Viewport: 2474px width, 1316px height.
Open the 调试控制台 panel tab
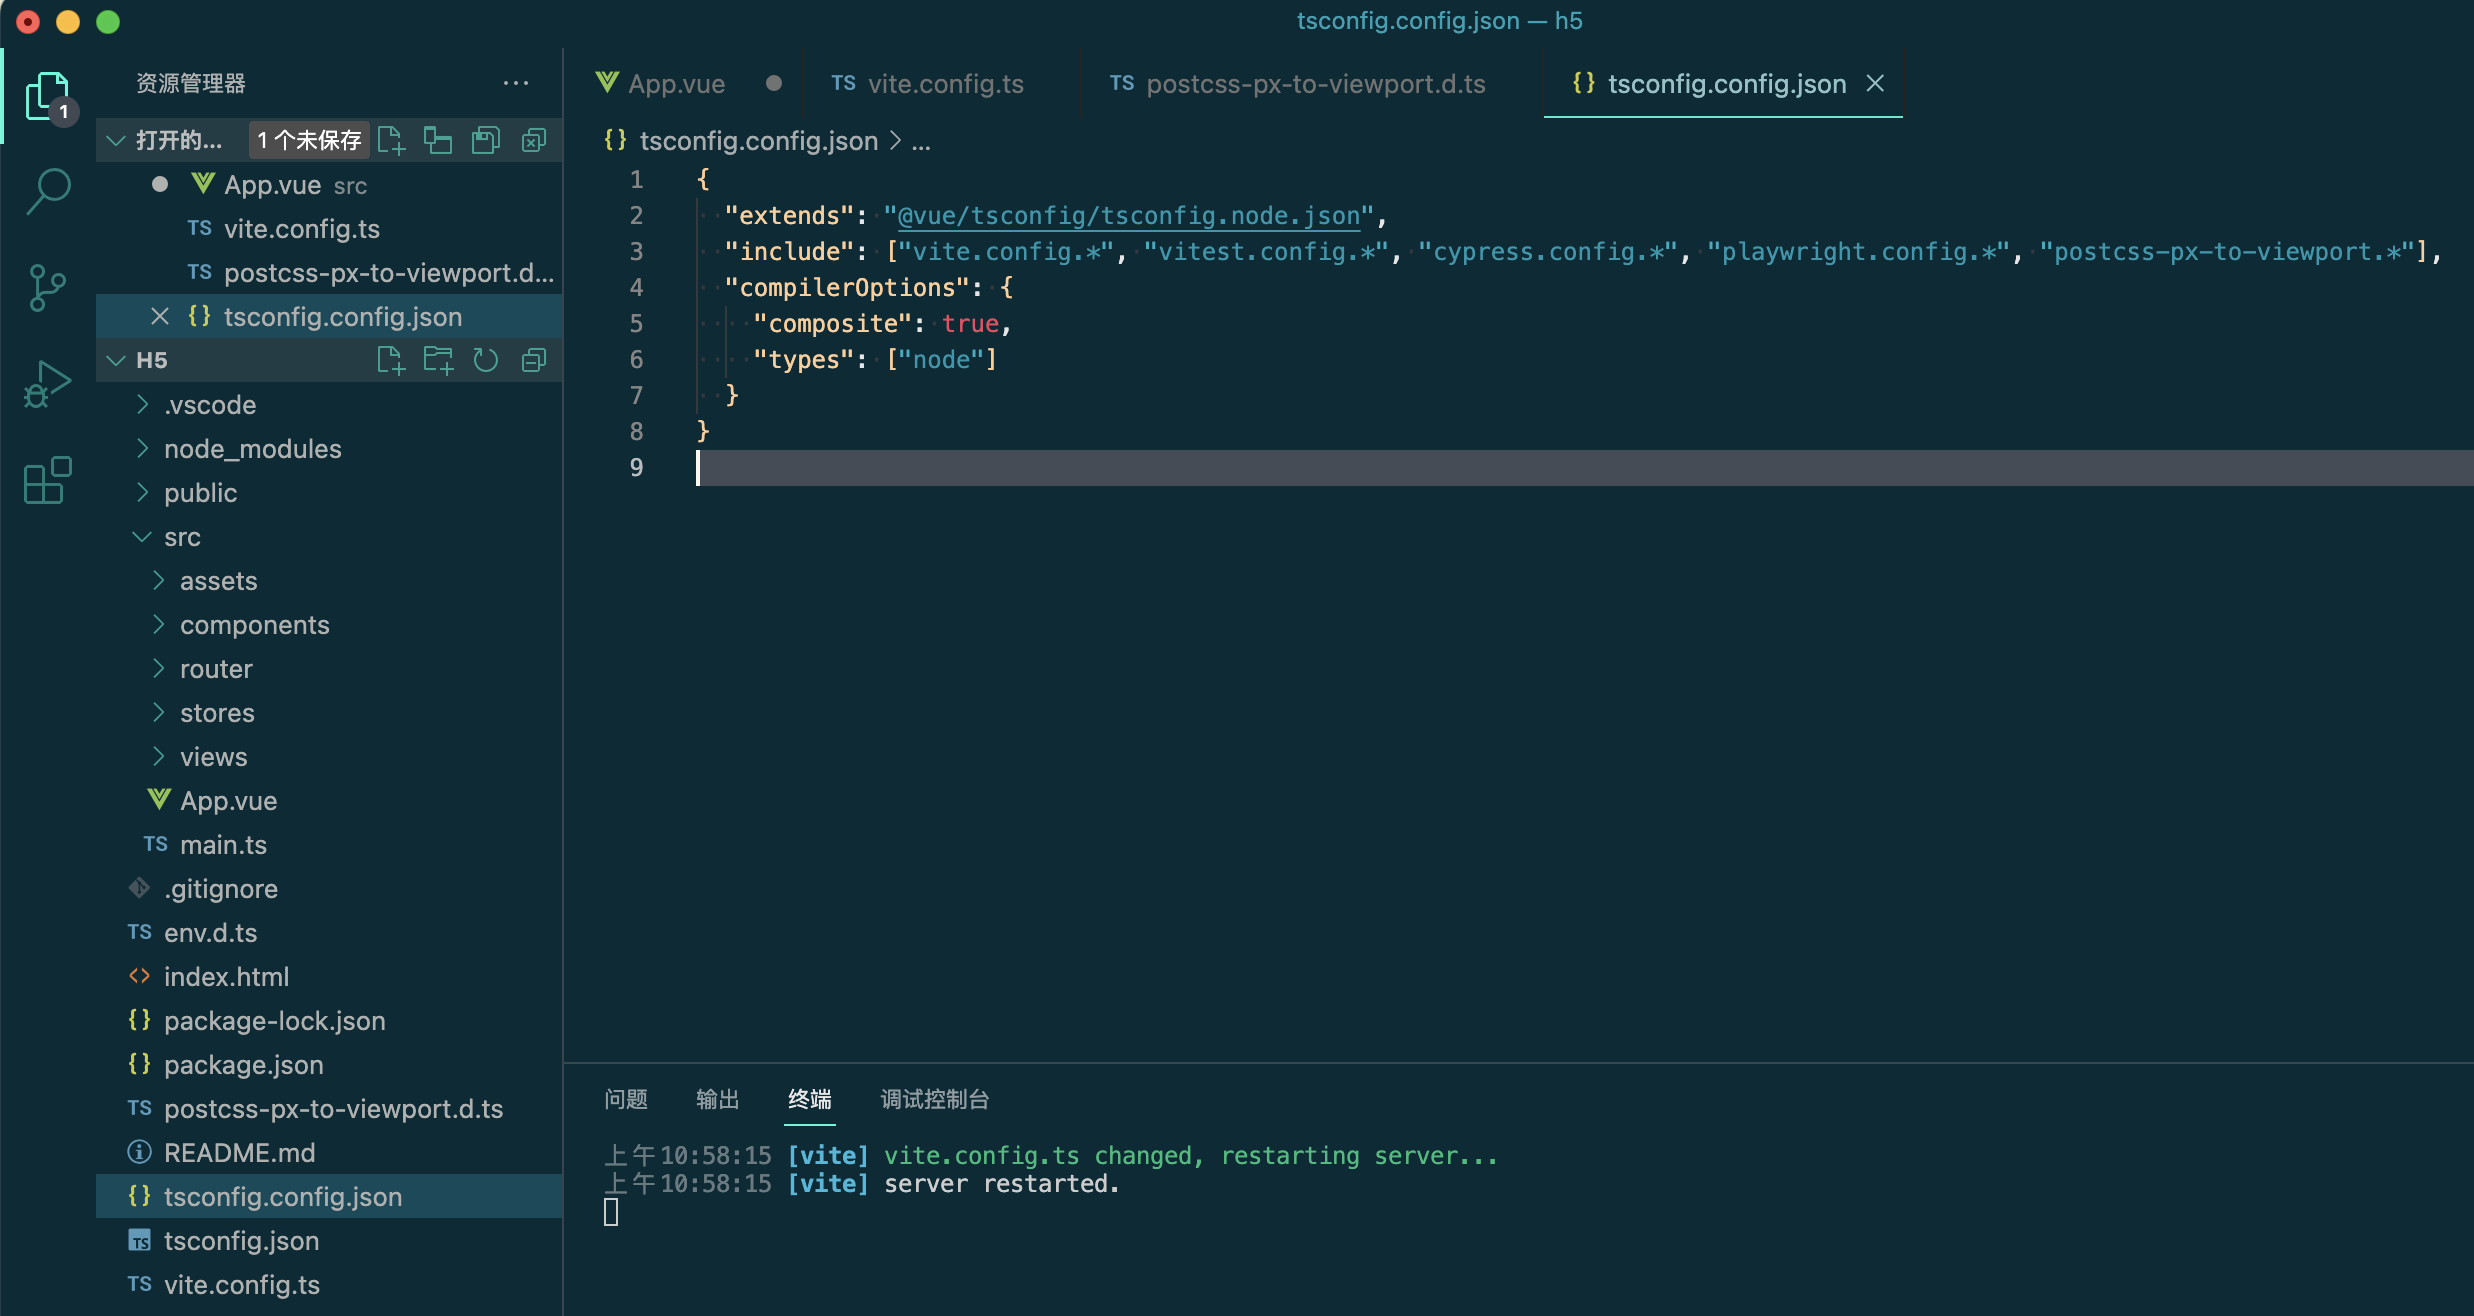[934, 1099]
